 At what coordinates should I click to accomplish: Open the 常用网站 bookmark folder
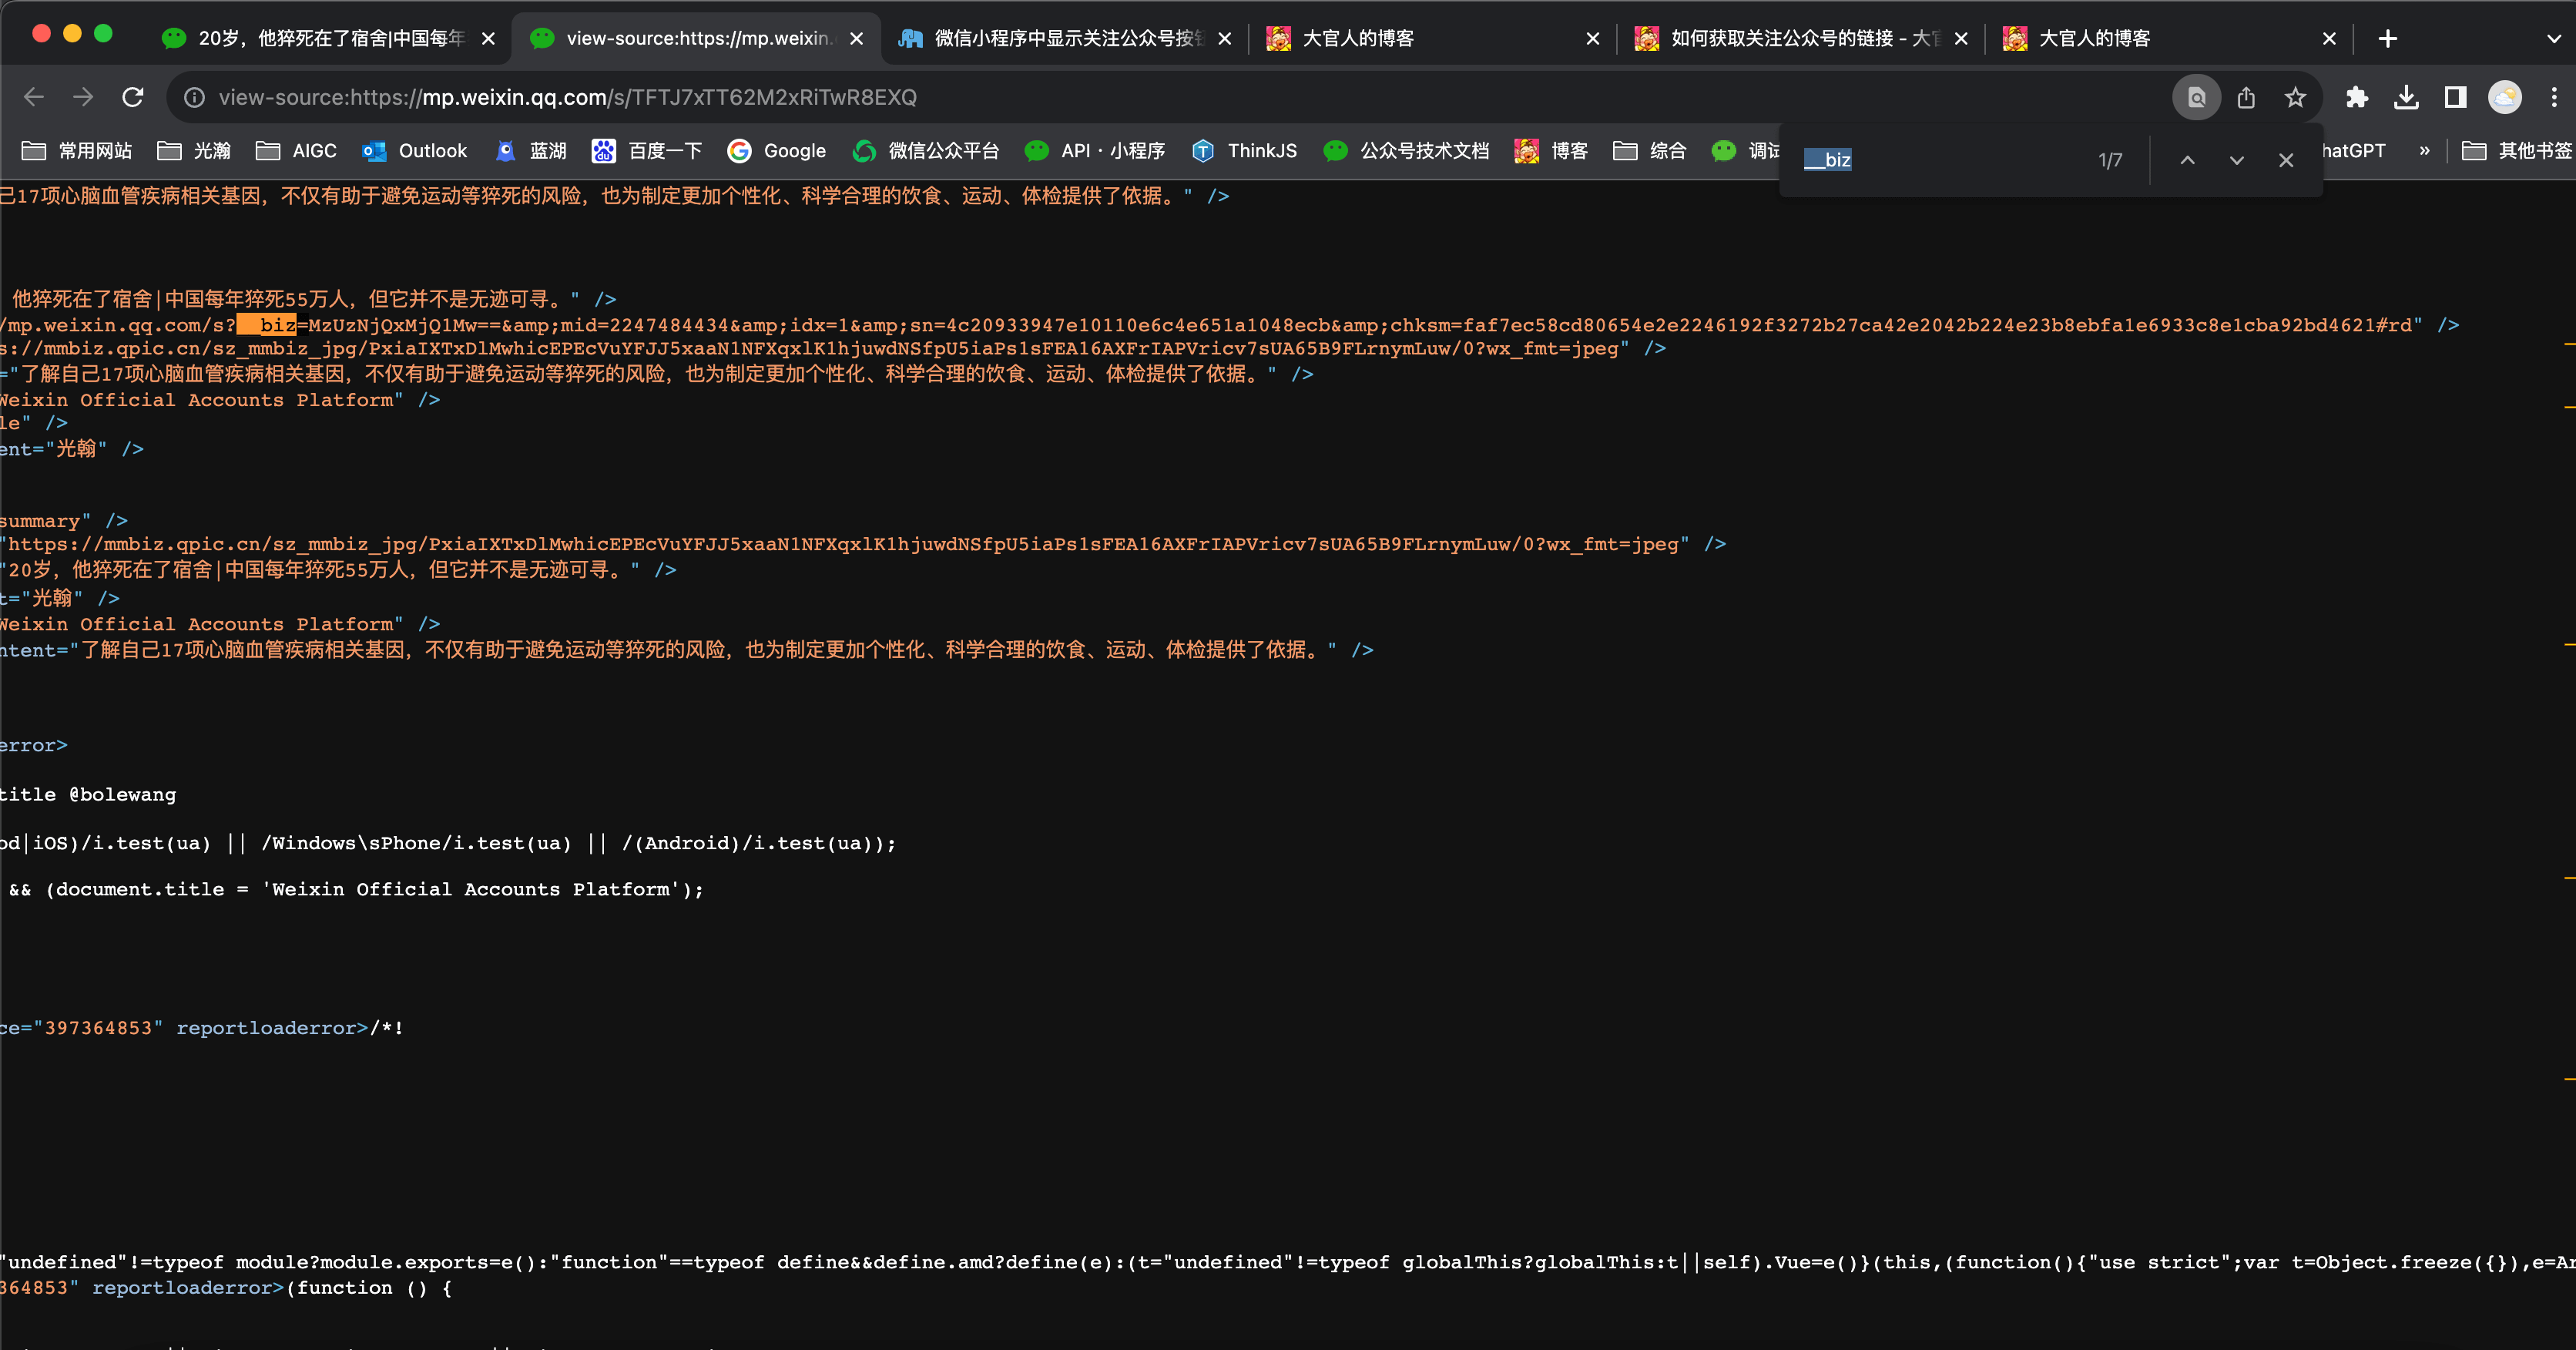click(x=77, y=151)
